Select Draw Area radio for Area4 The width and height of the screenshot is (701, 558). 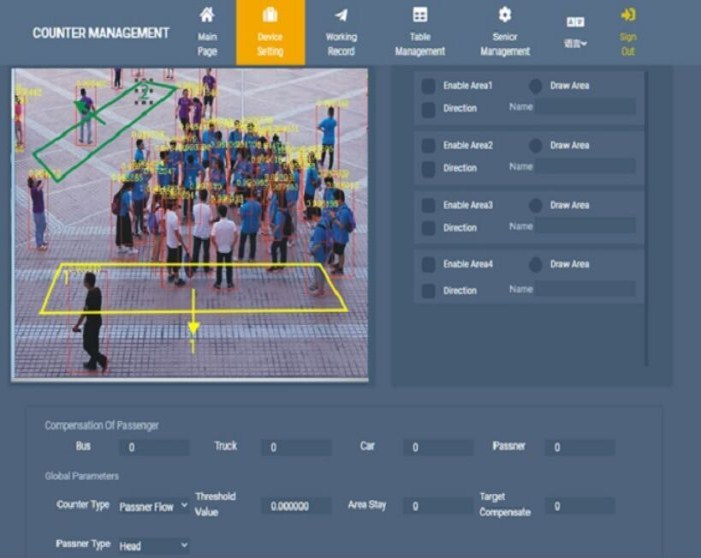[535, 265]
